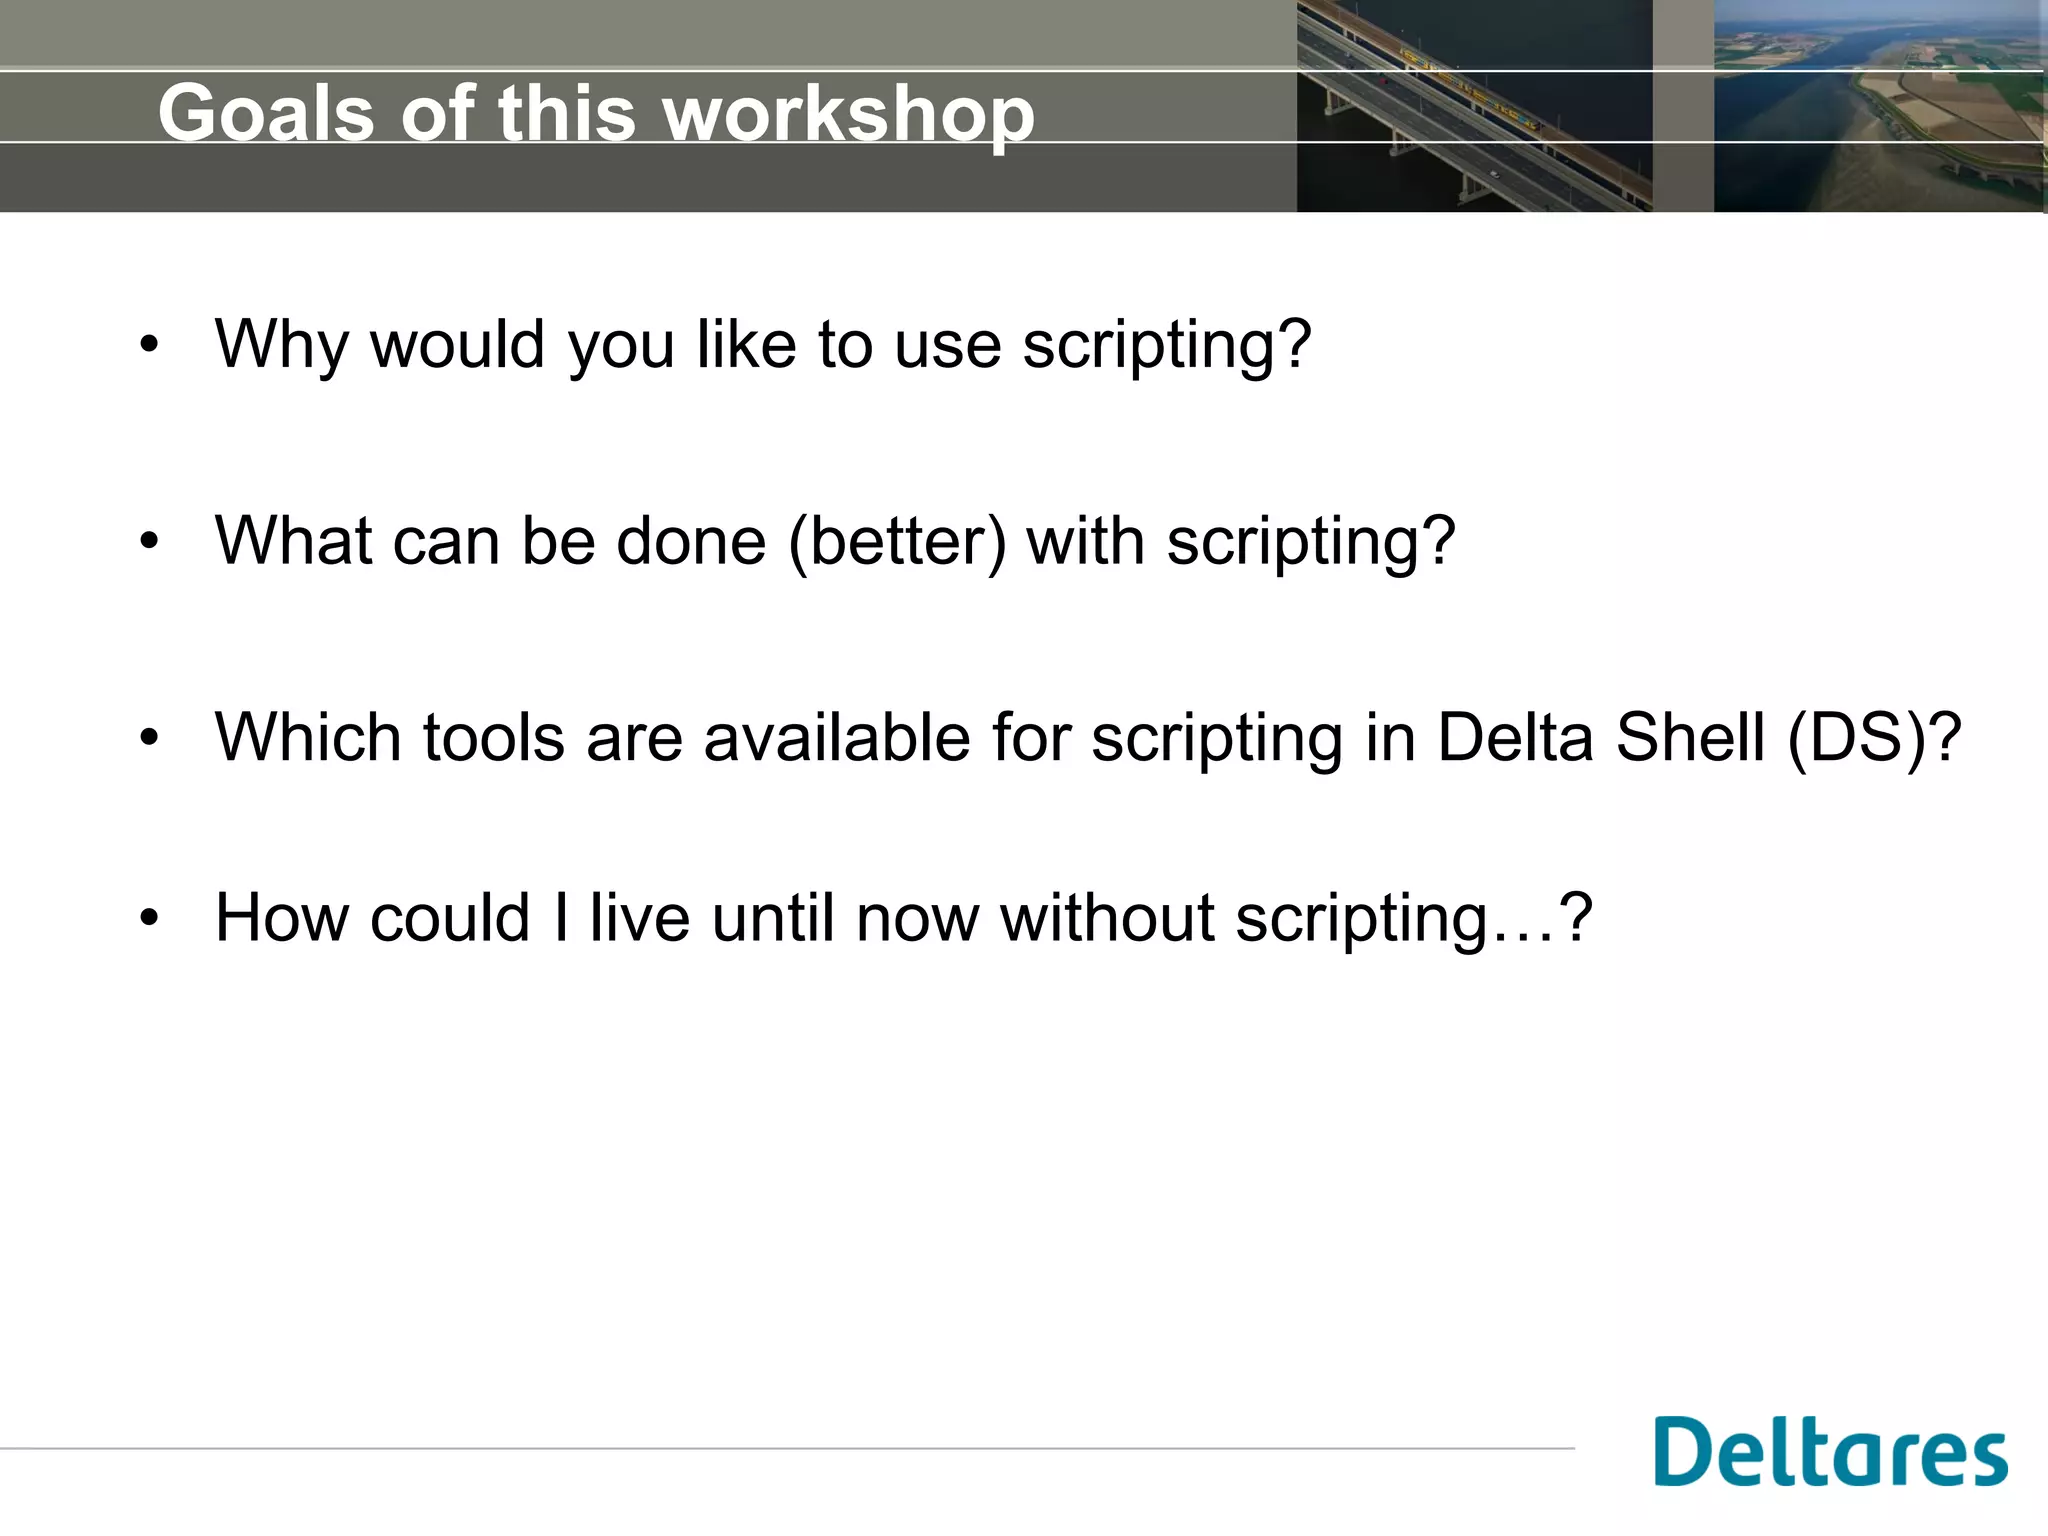The height and width of the screenshot is (1536, 2048).
Task: Click the Deltares logo
Action: tap(1830, 1452)
